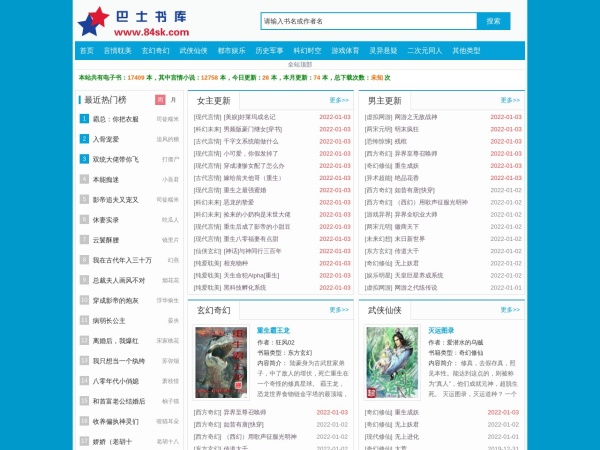Viewport: 600px width, 450px height.
Task: Expand 更多>> in 女主更新 section
Action: 339,100
